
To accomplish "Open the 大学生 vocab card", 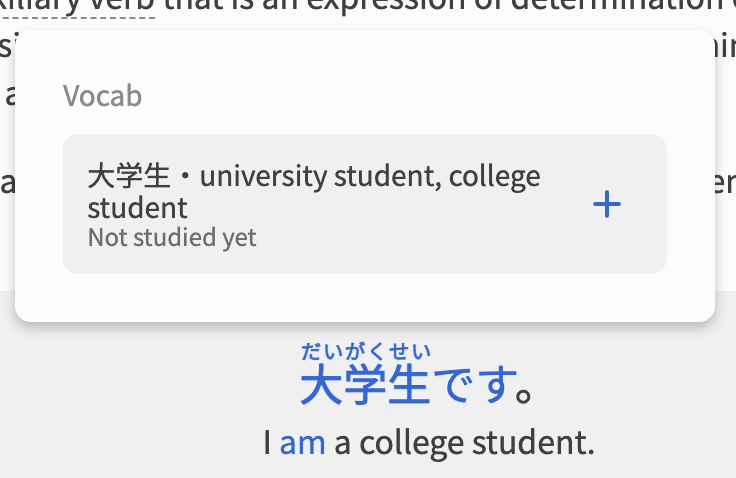I will click(x=365, y=204).
